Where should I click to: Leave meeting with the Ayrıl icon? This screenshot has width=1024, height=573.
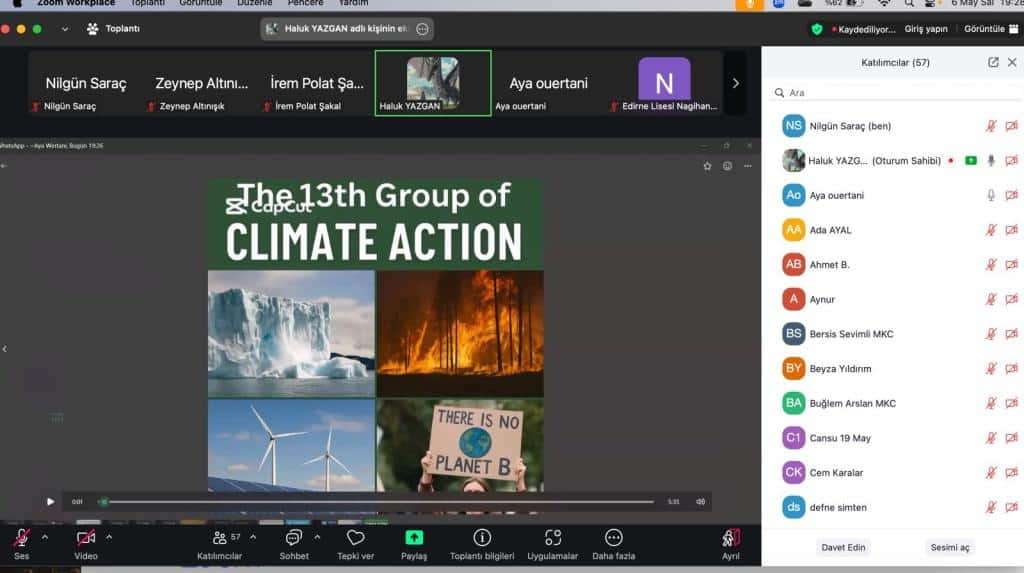pos(731,538)
